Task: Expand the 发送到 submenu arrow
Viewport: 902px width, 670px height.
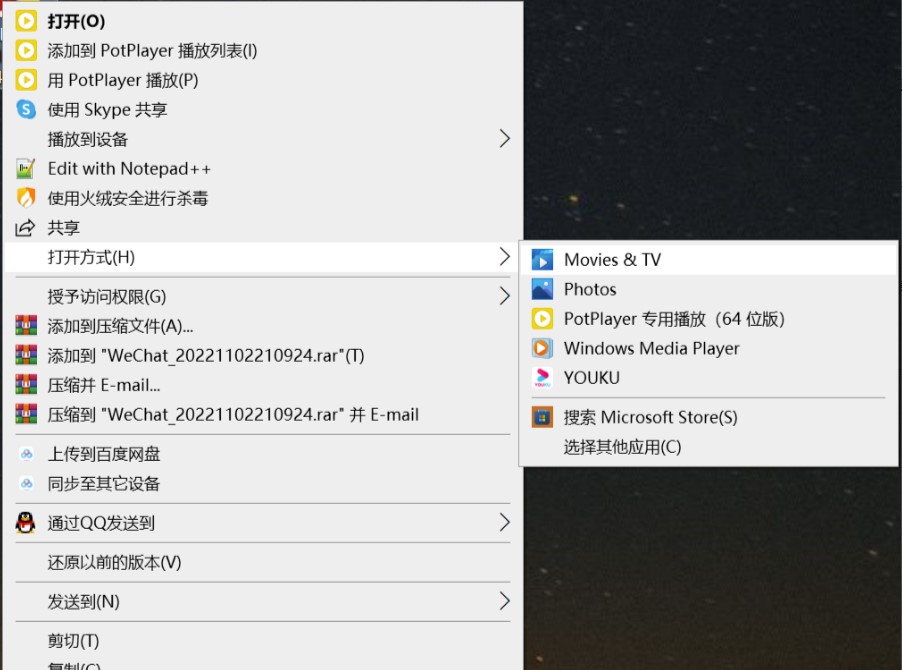Action: pyautogui.click(x=505, y=601)
